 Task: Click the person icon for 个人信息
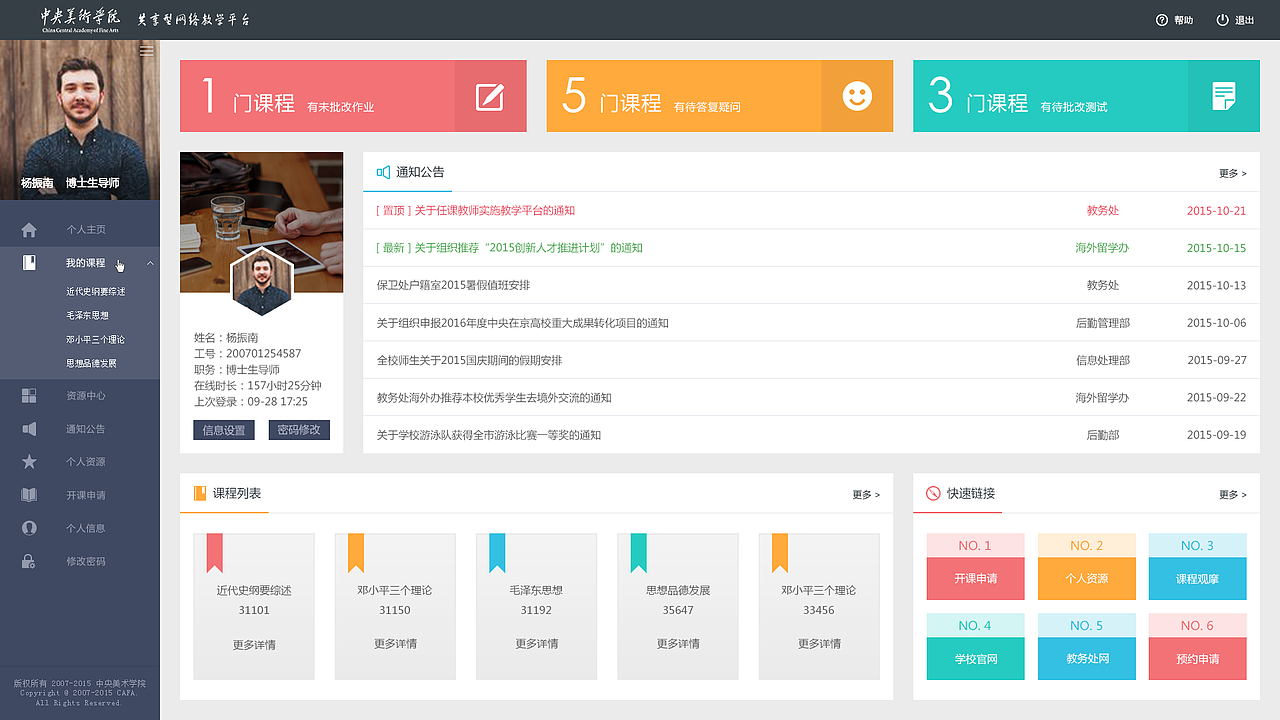pos(29,528)
